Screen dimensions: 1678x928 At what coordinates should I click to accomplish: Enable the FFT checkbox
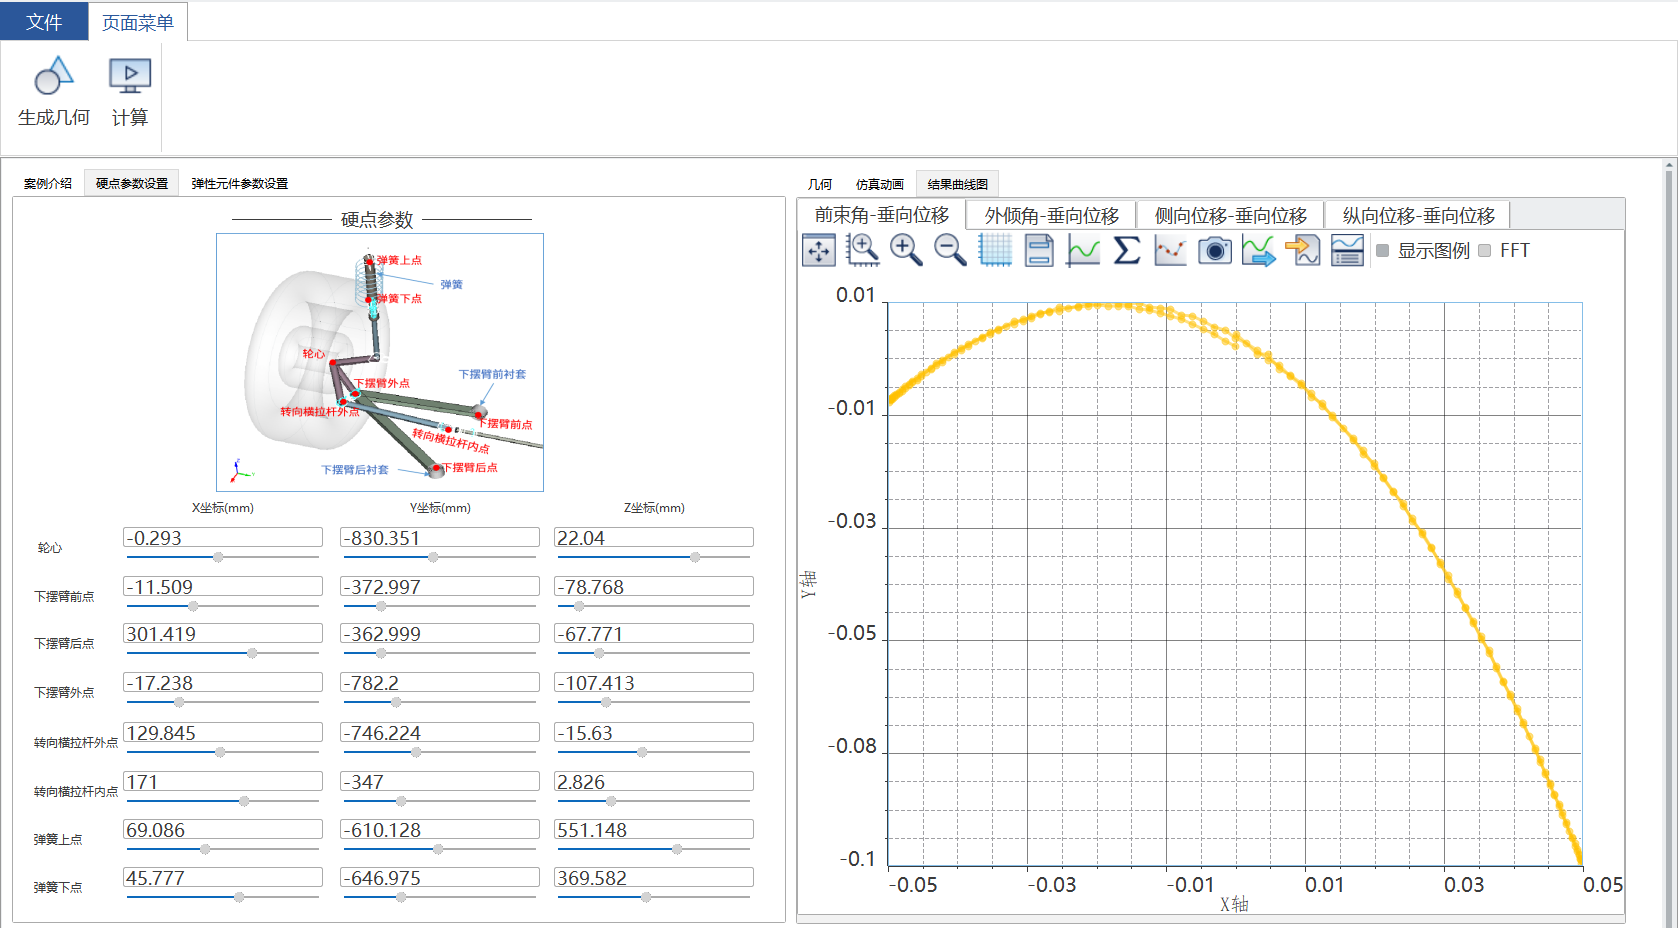[x=1485, y=251]
